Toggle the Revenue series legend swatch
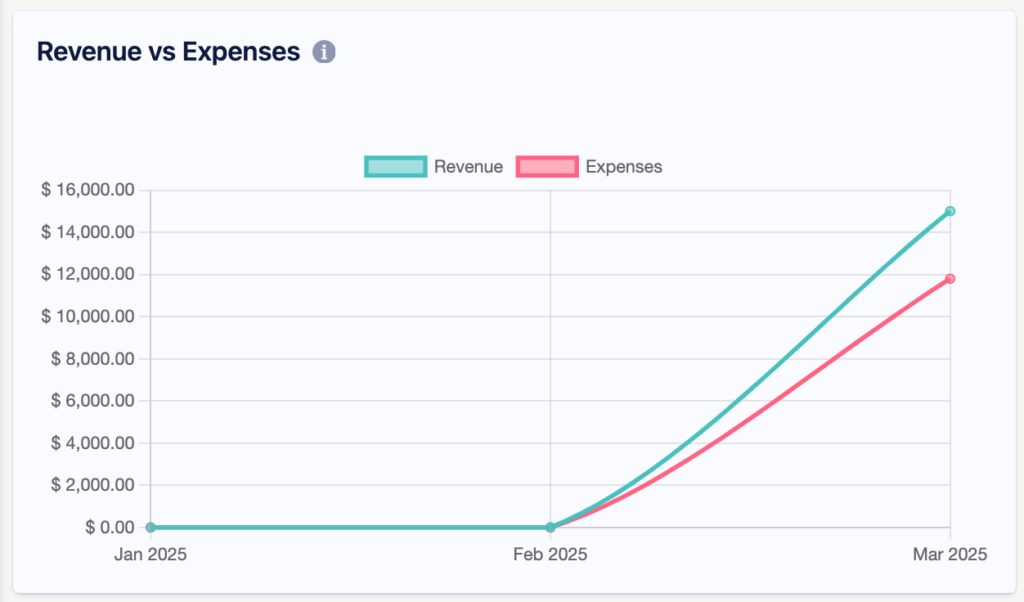 point(396,167)
